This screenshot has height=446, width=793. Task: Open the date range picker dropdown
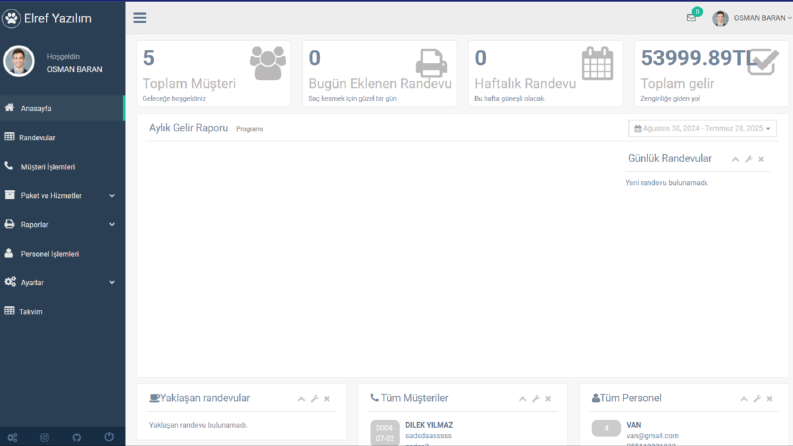[702, 128]
